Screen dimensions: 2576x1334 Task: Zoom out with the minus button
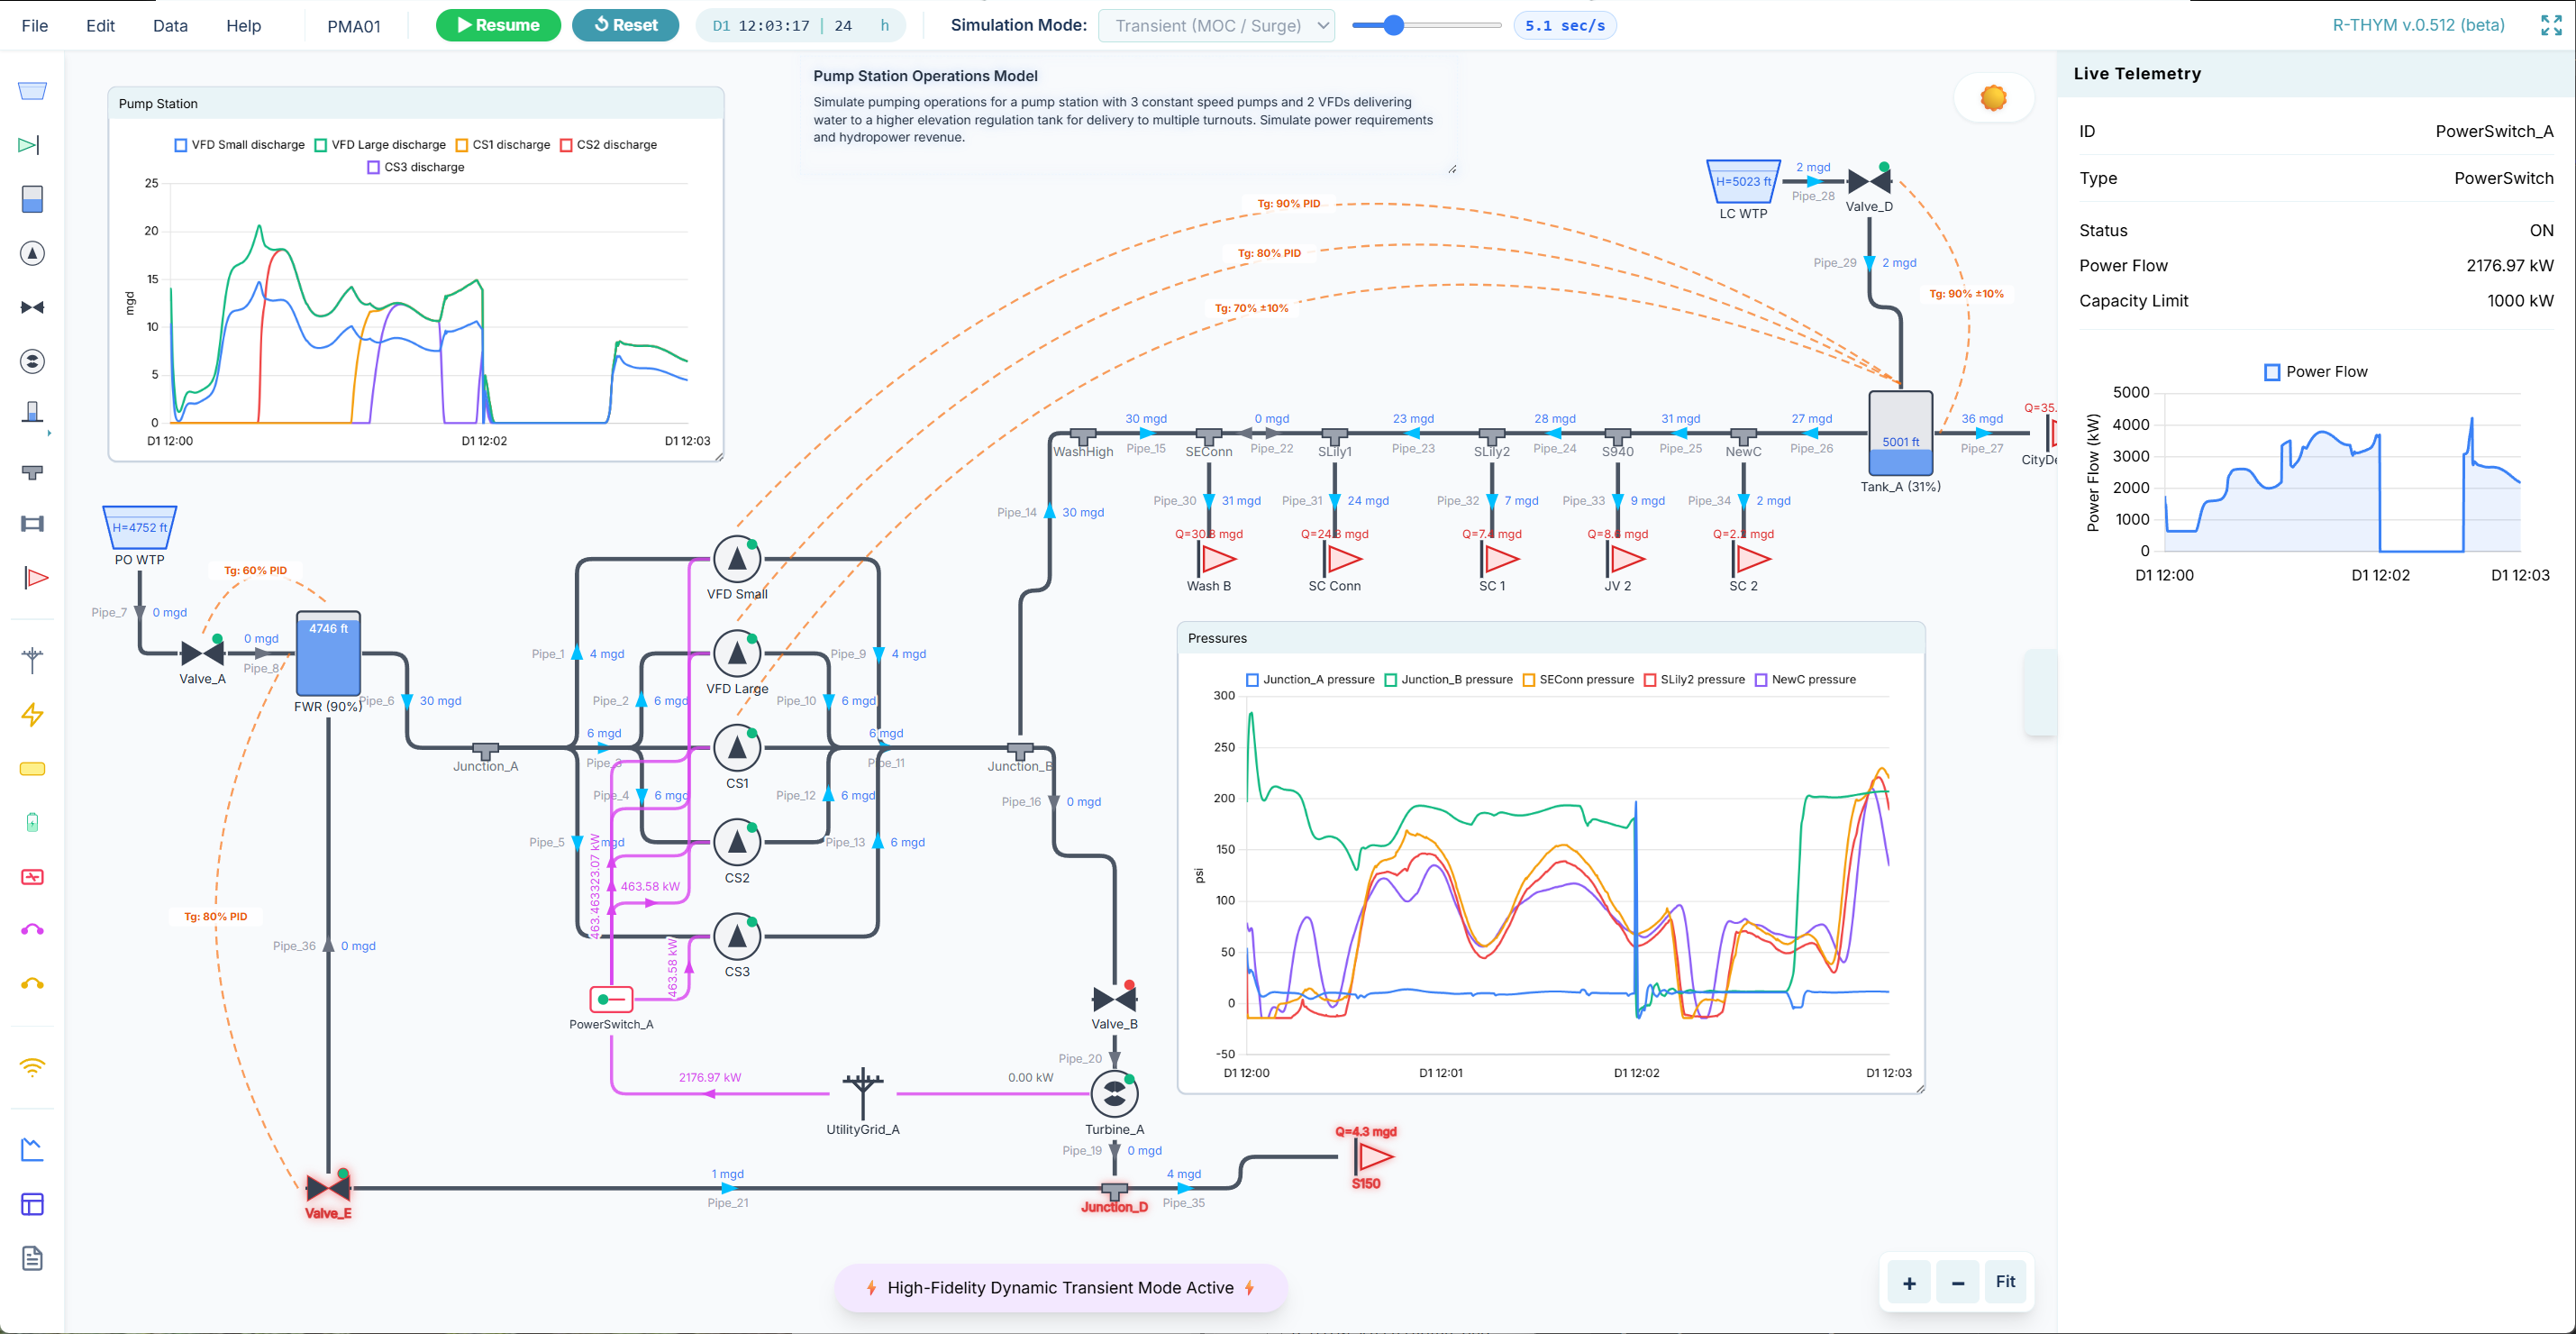[1957, 1282]
